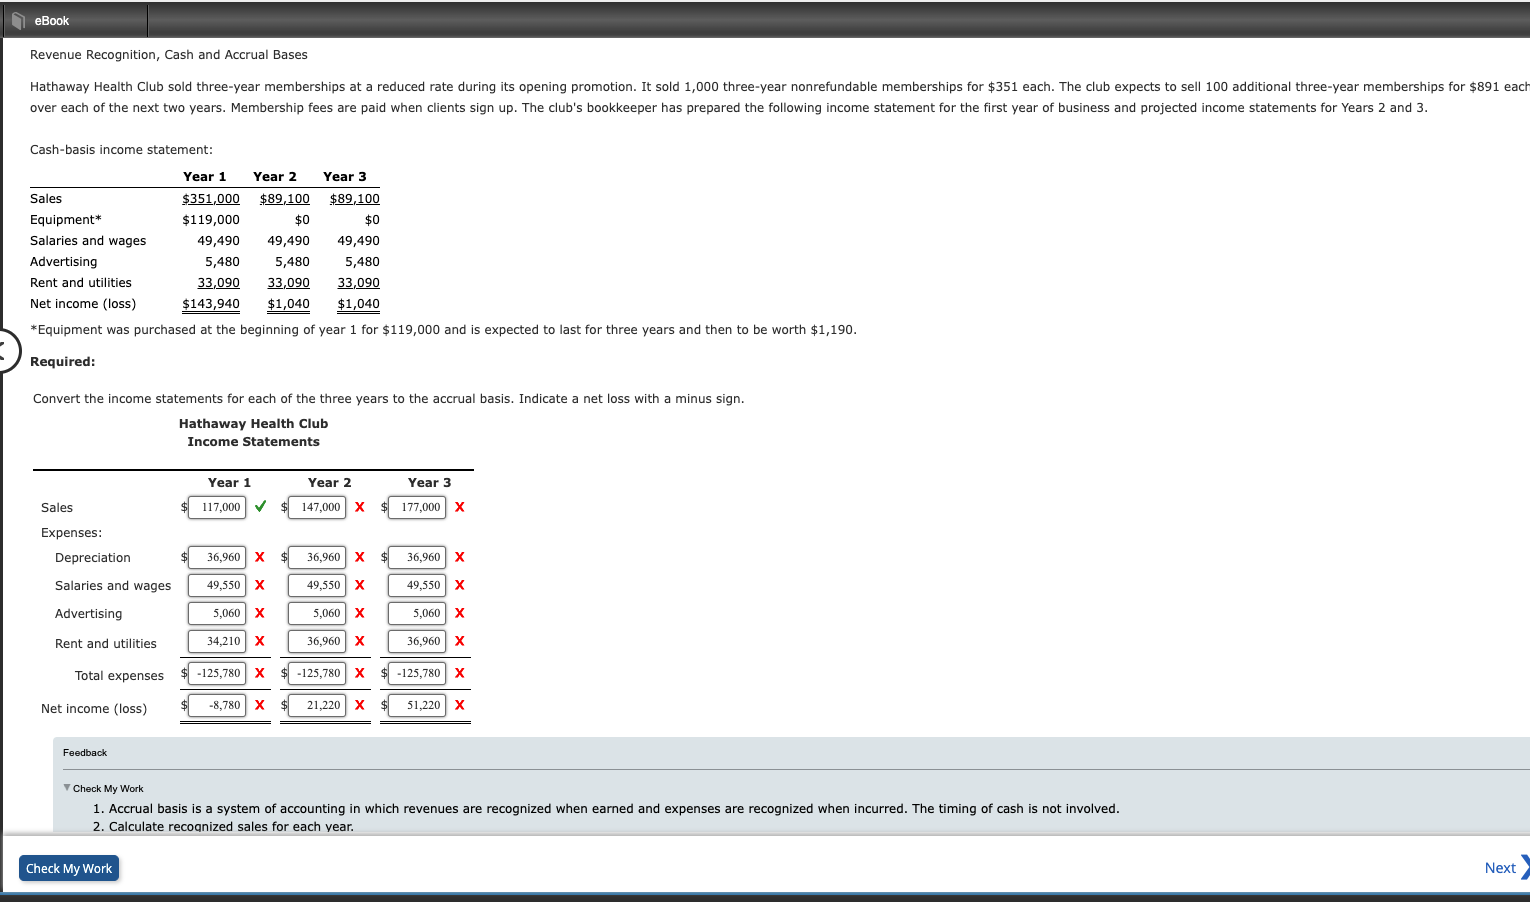Click the previous arrow on left edge

click(8, 351)
